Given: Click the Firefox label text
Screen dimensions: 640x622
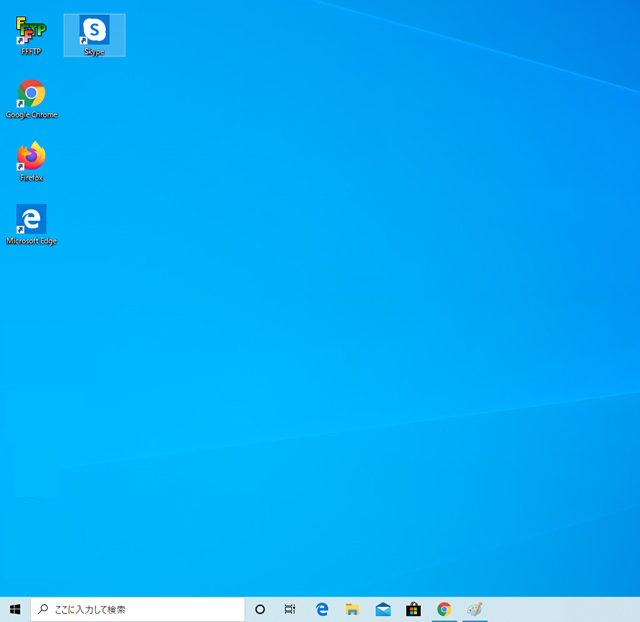Looking at the screenshot, I should pos(31,178).
